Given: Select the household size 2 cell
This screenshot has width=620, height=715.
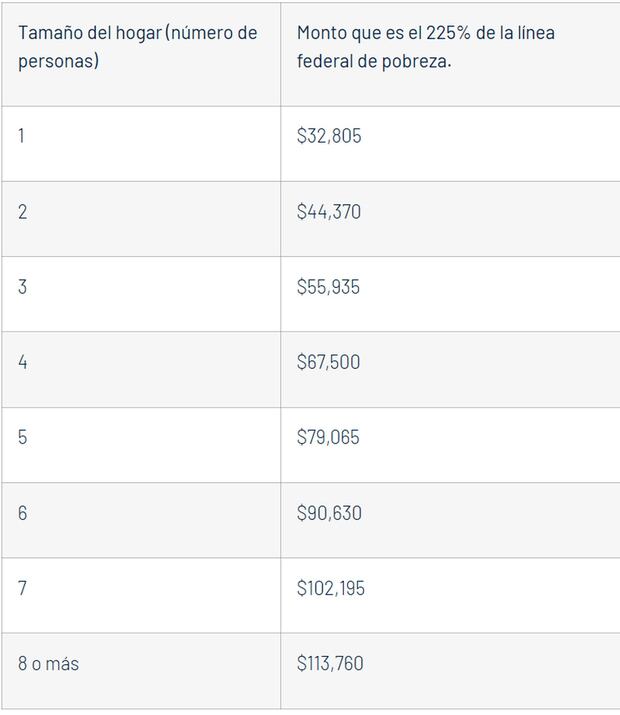Looking at the screenshot, I should coord(22,212).
